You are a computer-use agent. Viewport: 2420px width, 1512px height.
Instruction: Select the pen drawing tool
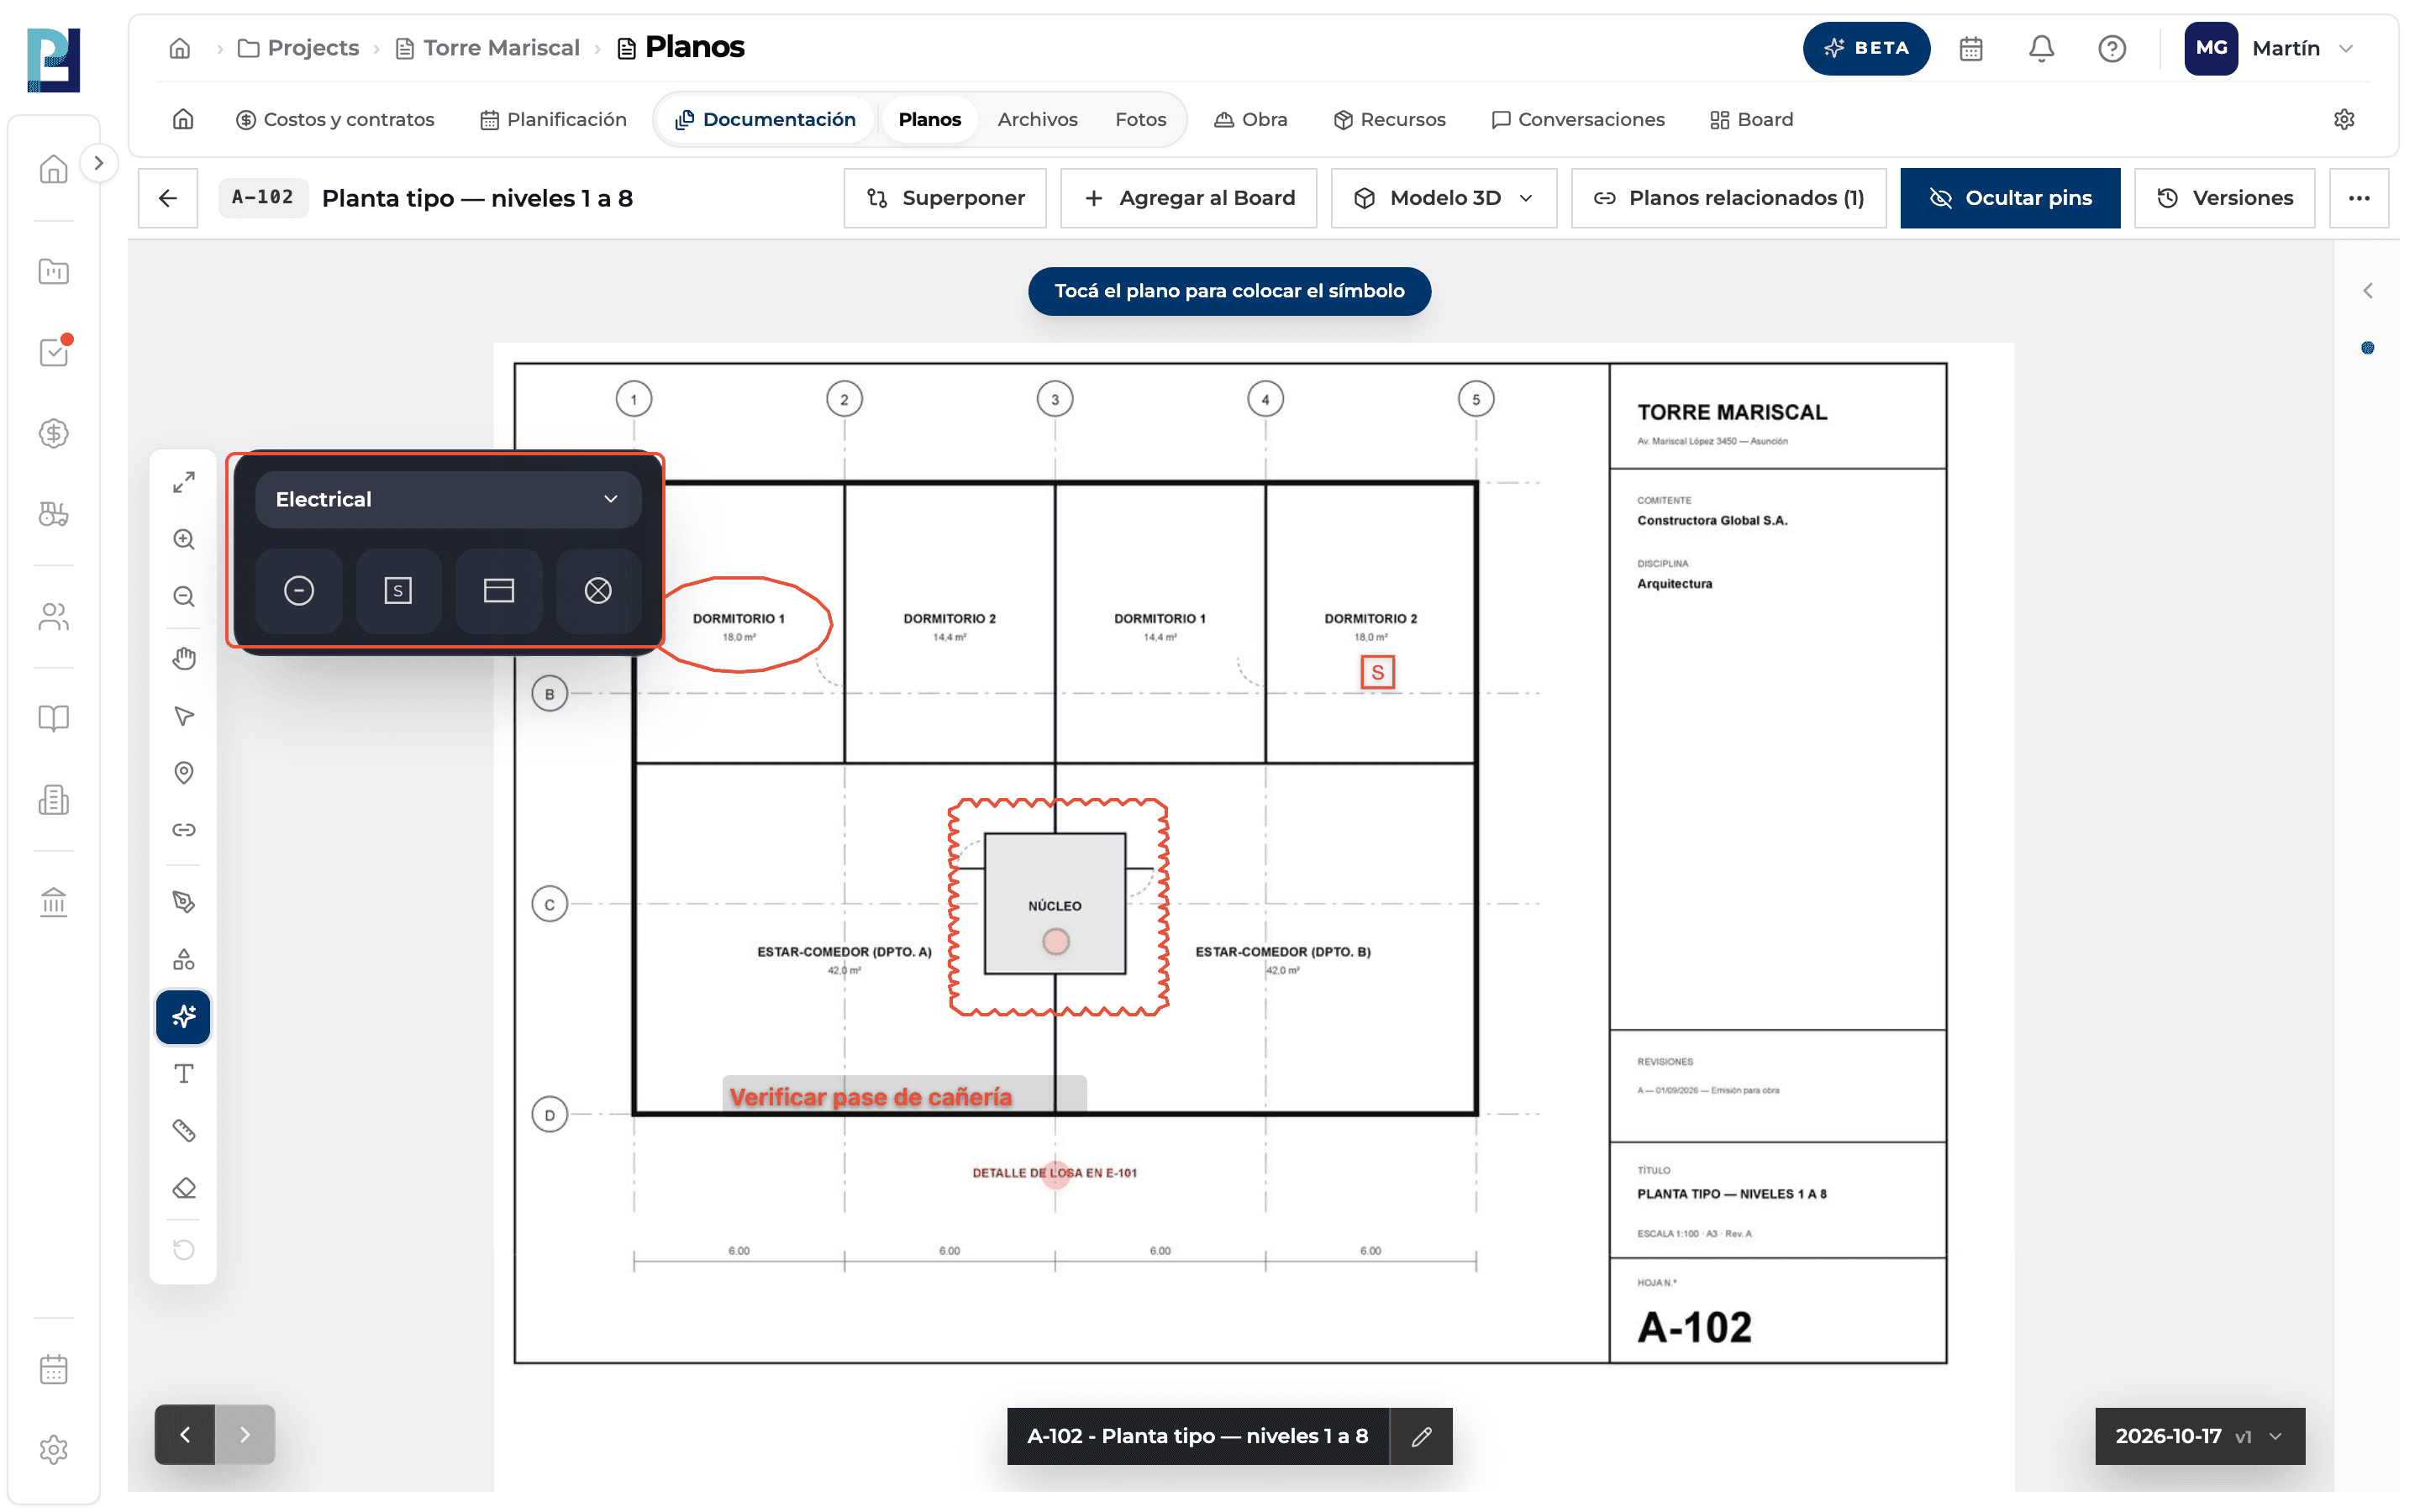click(184, 902)
